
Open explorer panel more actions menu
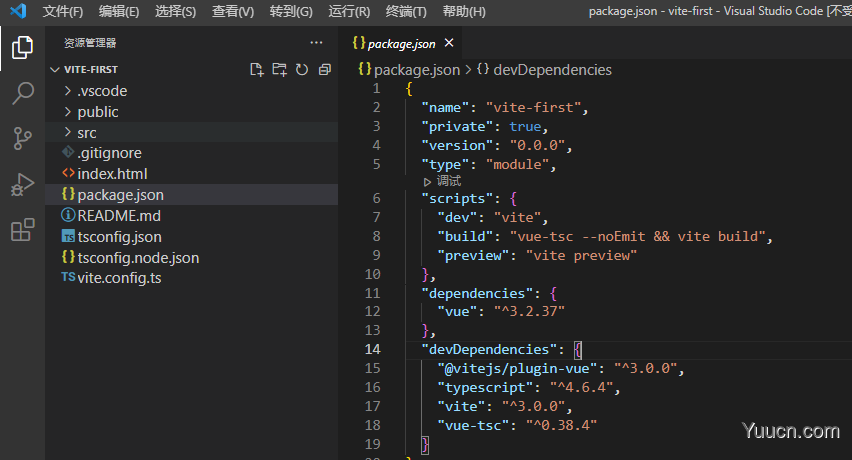coord(316,42)
